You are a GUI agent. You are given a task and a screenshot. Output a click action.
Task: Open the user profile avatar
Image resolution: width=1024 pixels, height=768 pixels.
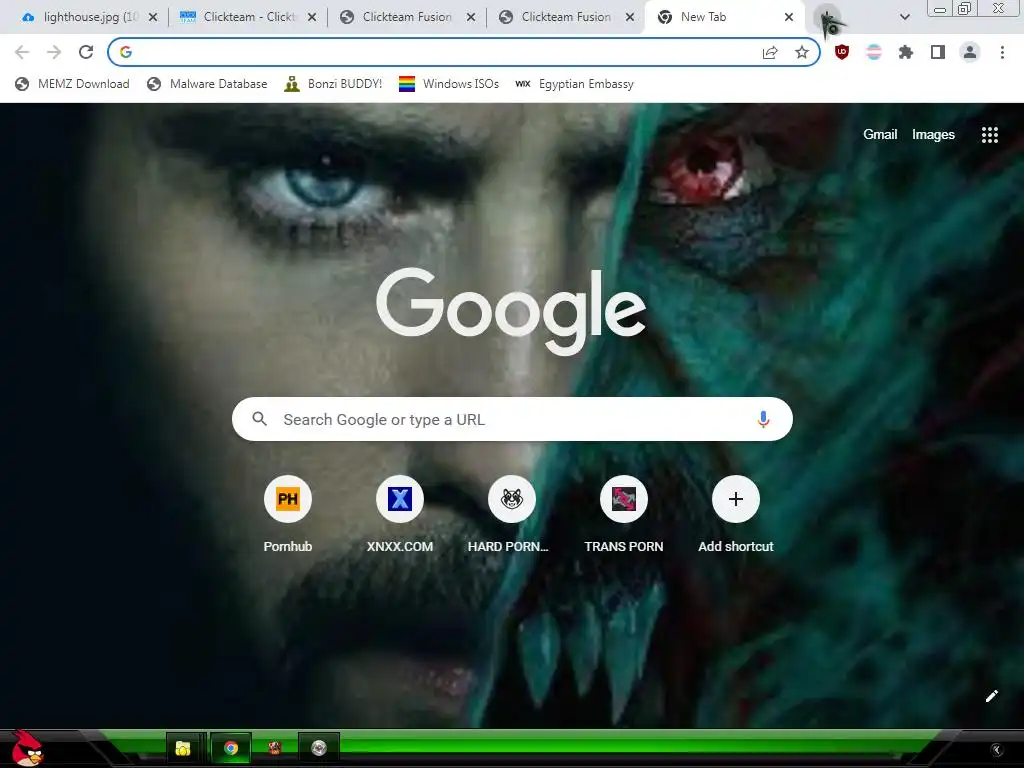[970, 52]
